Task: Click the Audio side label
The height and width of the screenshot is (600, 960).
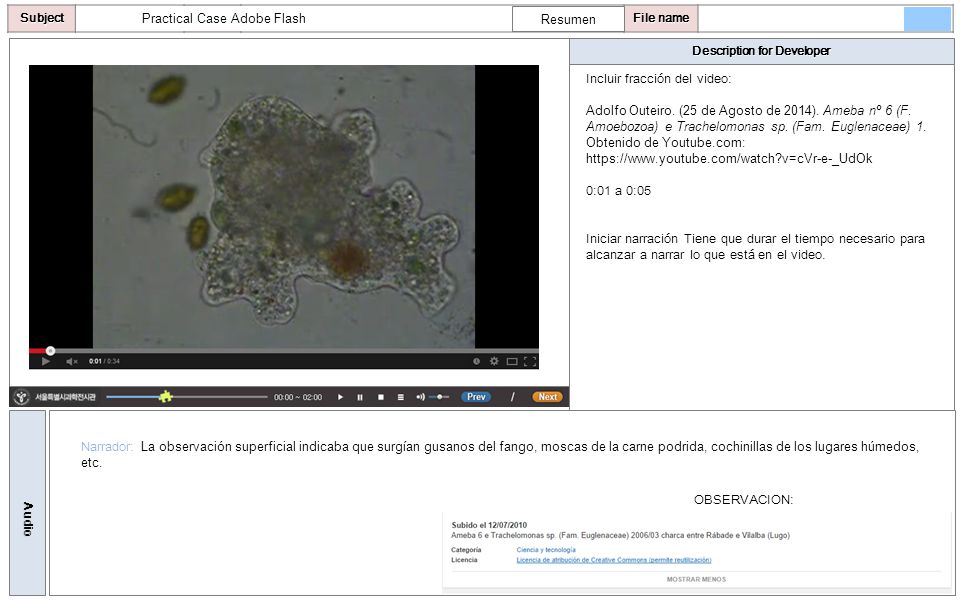Action: click(28, 503)
